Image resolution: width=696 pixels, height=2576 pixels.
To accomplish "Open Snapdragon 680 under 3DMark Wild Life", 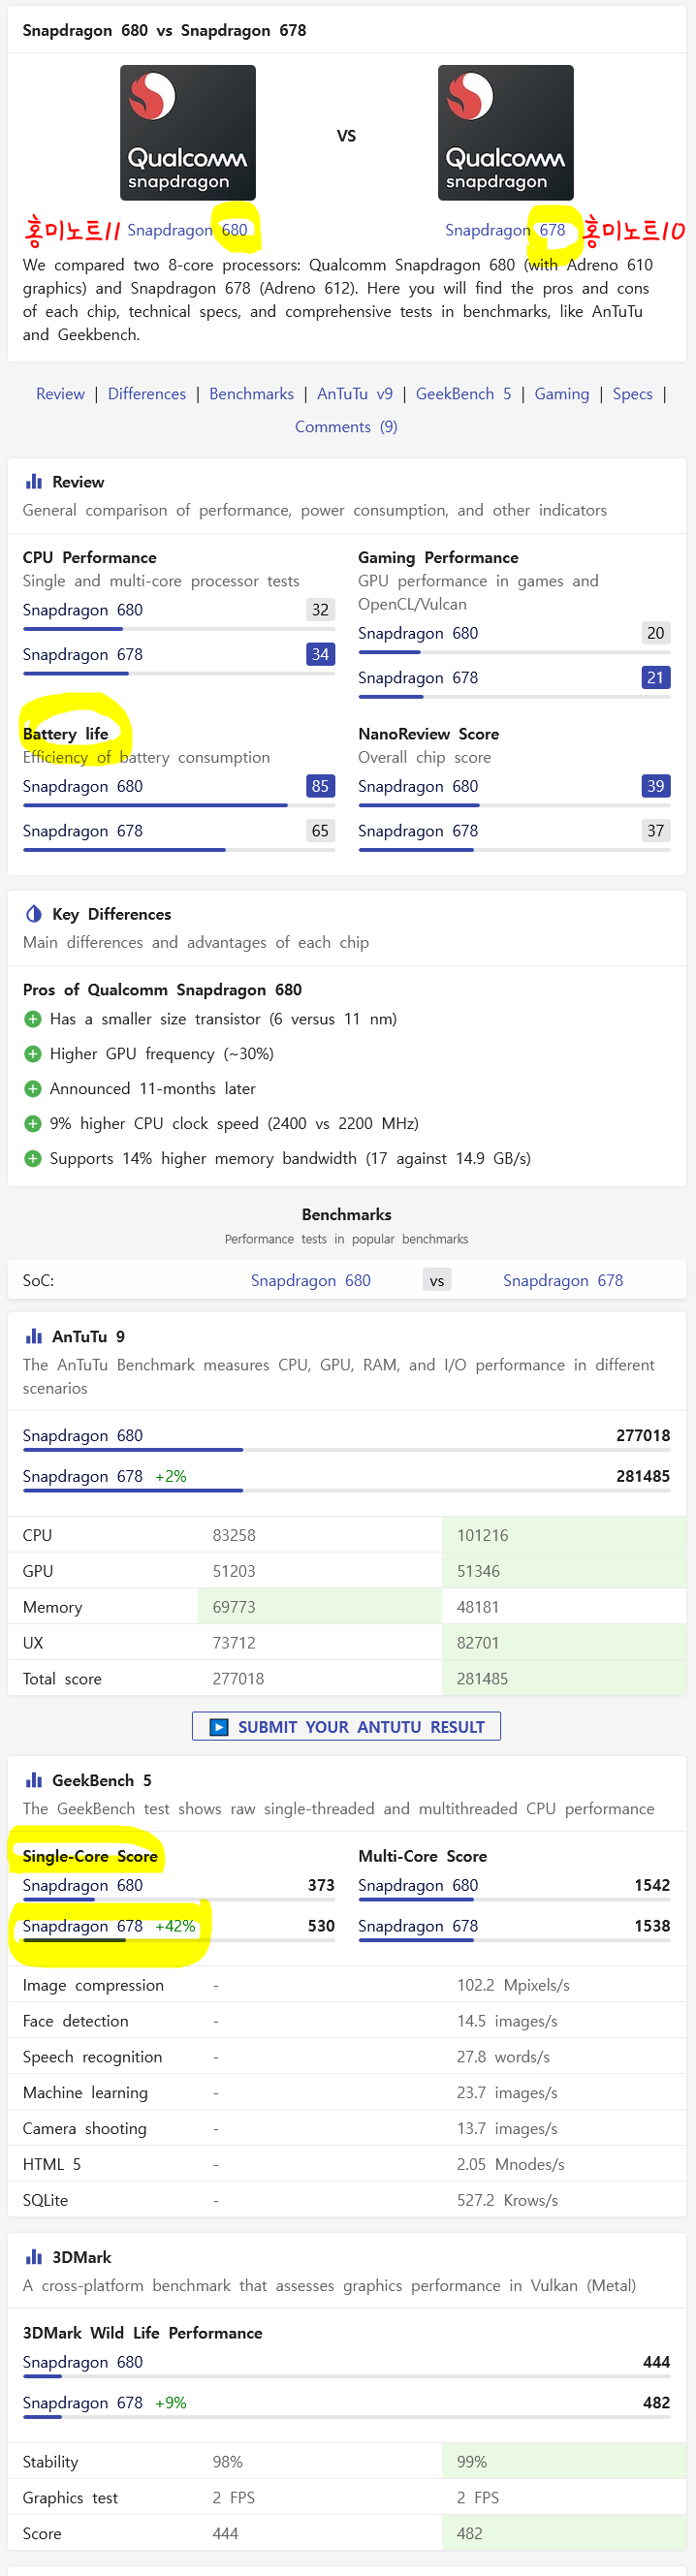I will tap(83, 2363).
